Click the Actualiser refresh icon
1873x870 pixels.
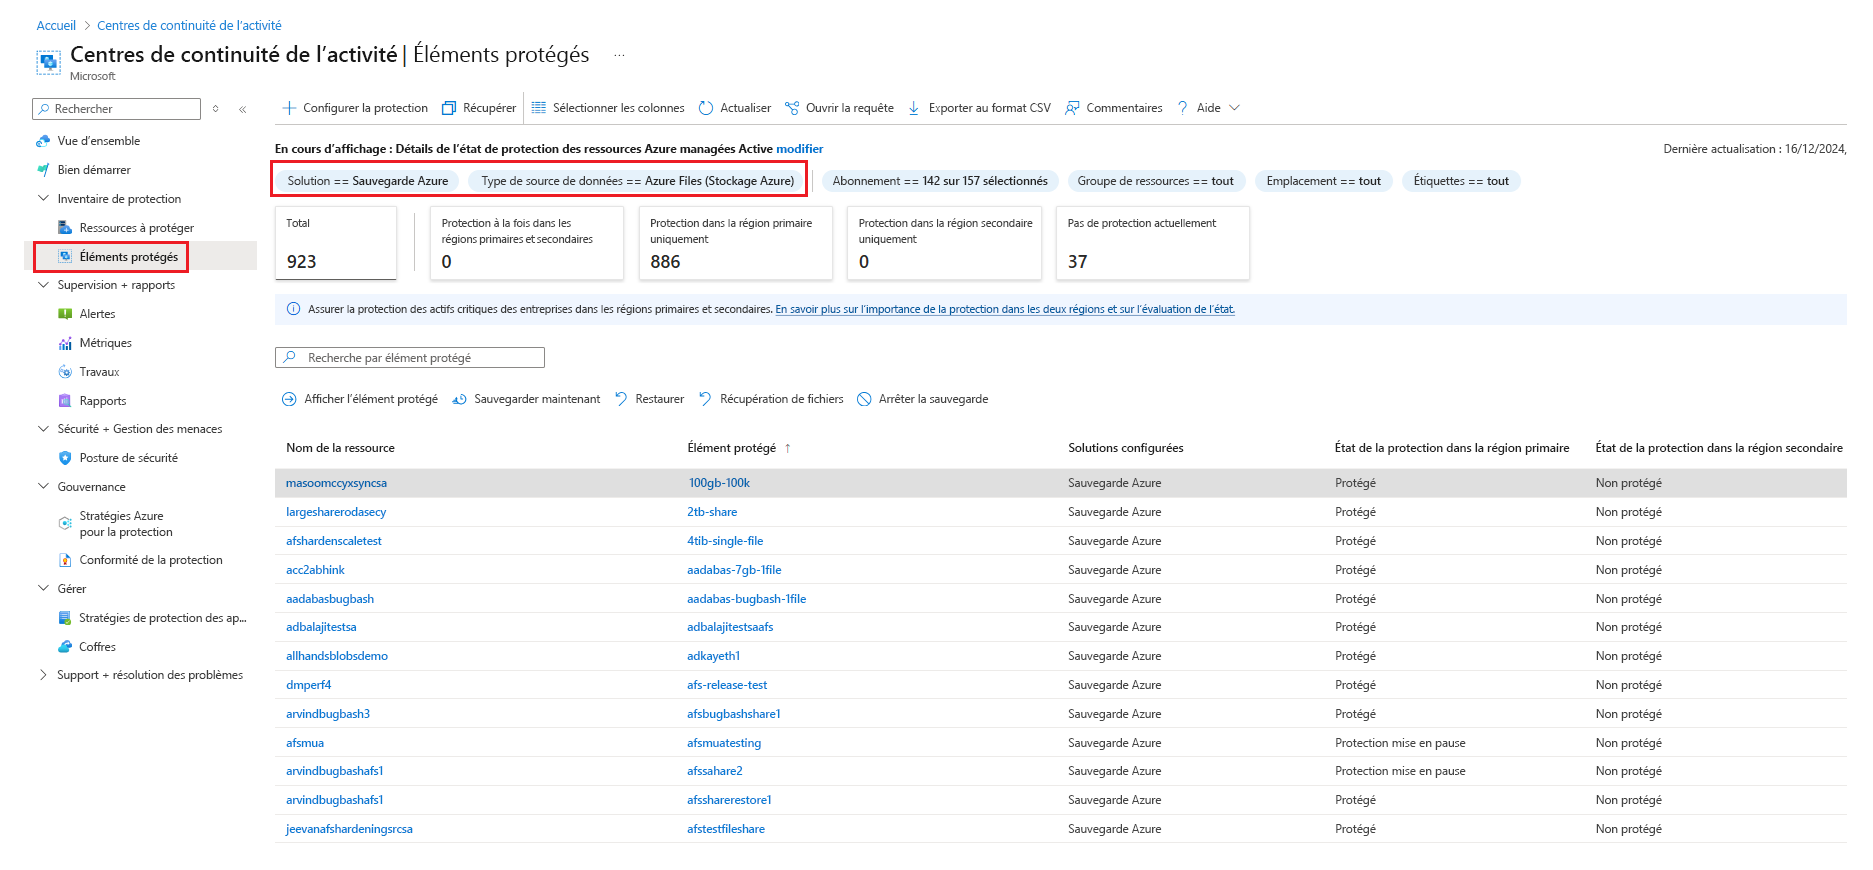(x=706, y=108)
